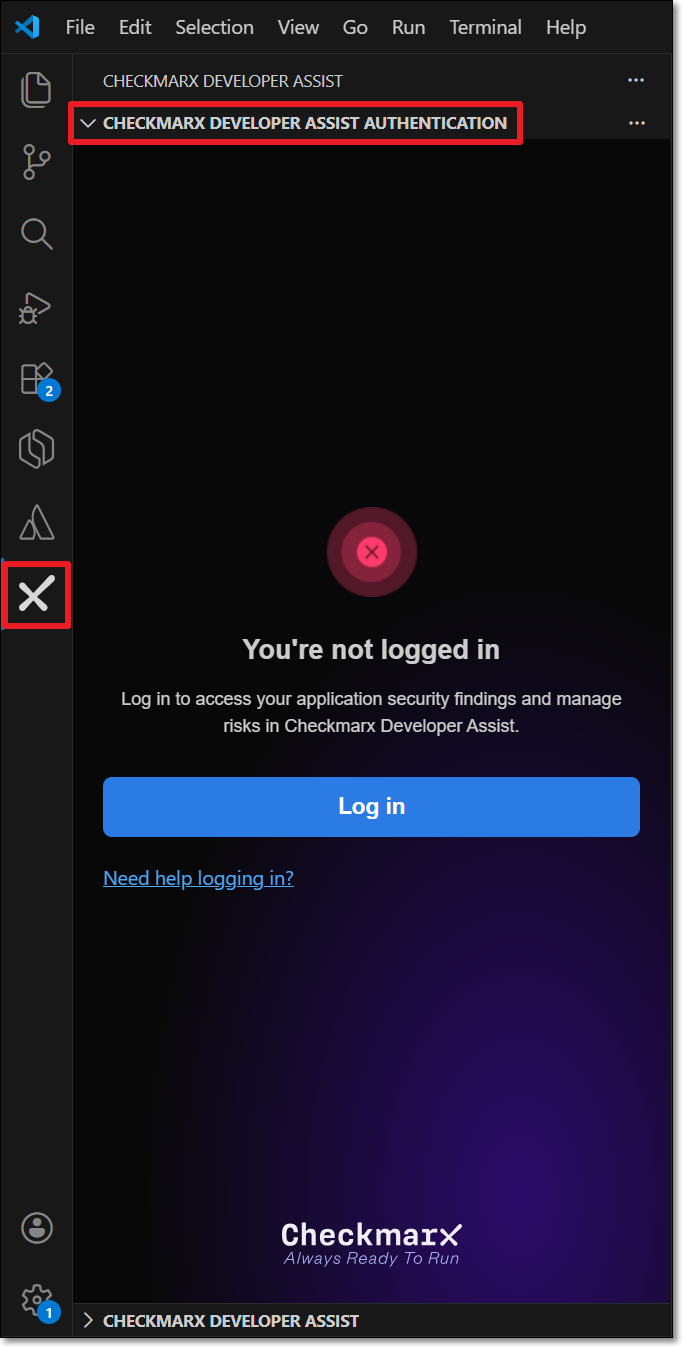Open the Manage gear settings icon
This screenshot has width=682, height=1347.
coord(38,1302)
